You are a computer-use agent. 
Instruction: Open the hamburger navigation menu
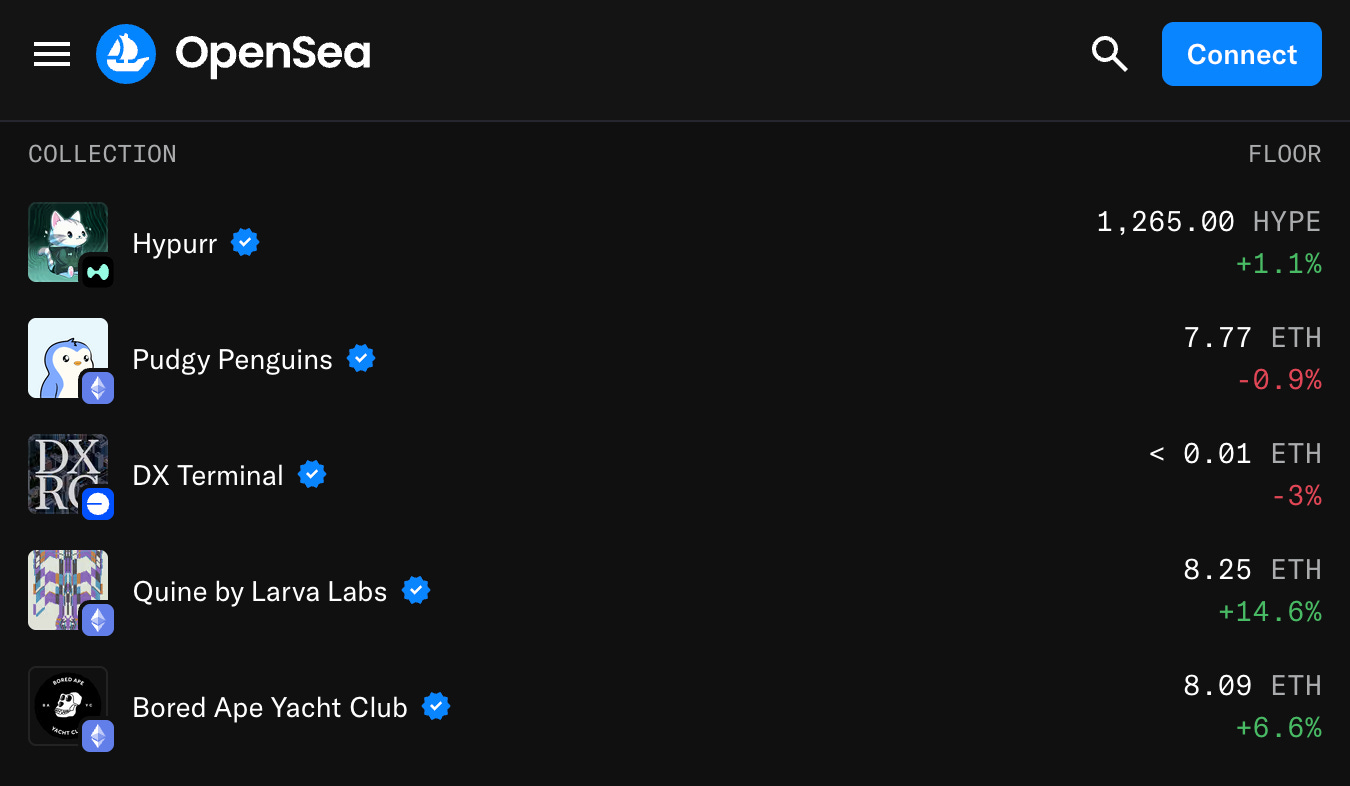(x=52, y=54)
